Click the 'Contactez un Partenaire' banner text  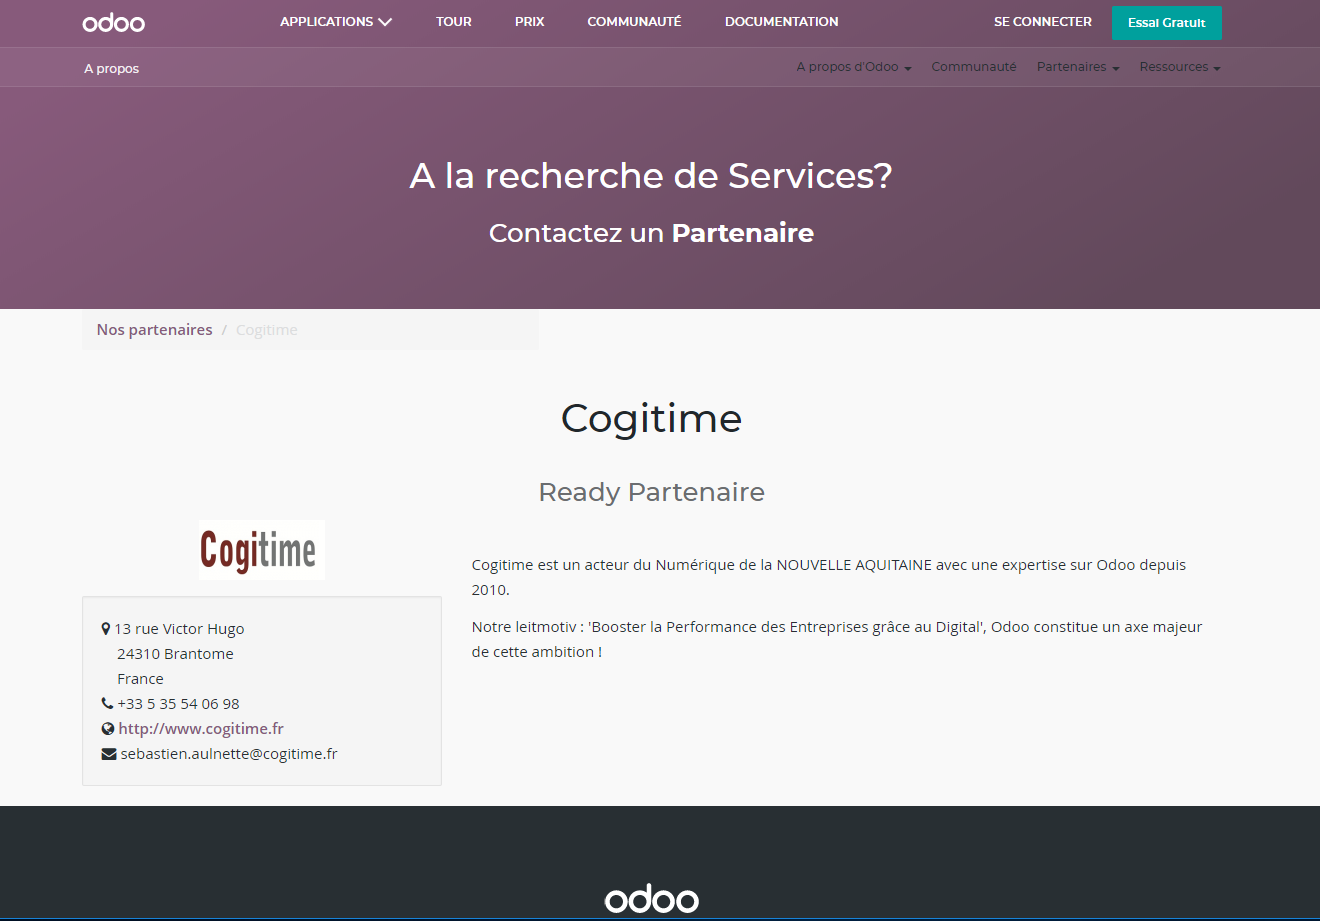651,233
